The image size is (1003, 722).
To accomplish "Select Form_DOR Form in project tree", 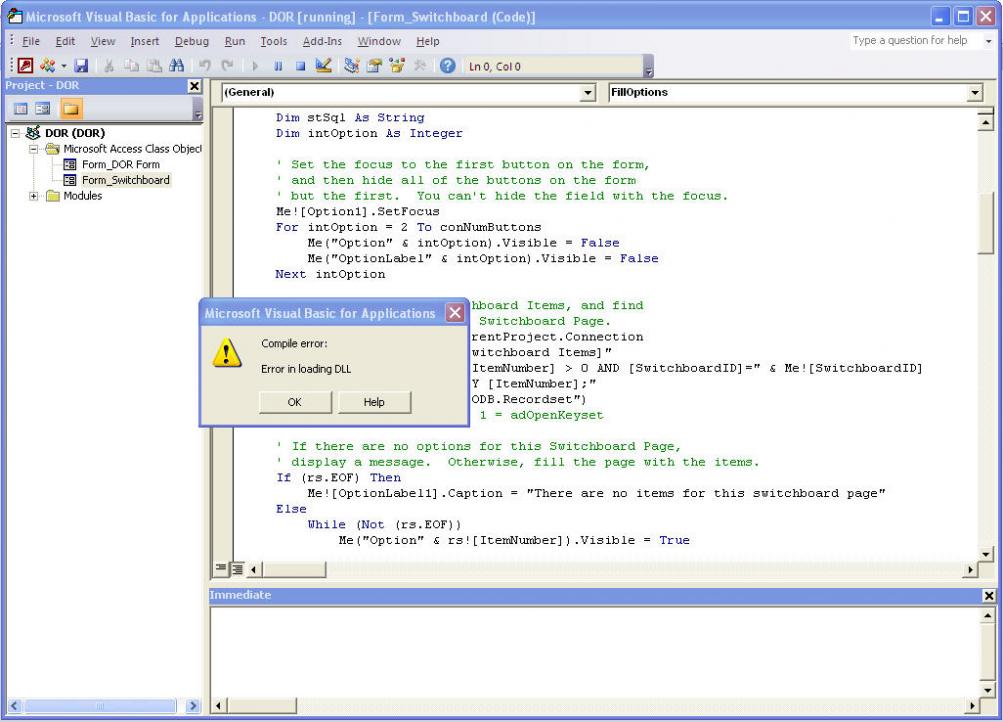I will [x=120, y=164].
